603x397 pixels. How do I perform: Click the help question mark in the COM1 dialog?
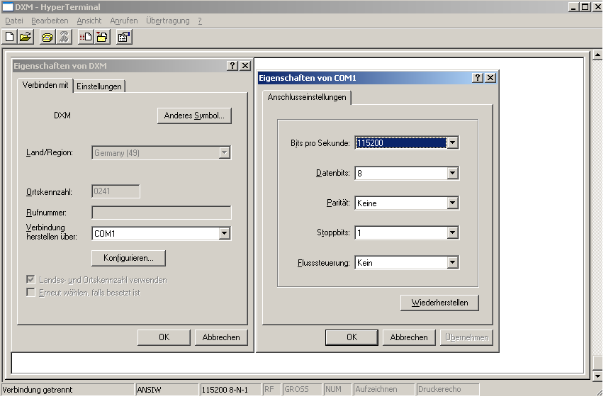tap(477, 78)
